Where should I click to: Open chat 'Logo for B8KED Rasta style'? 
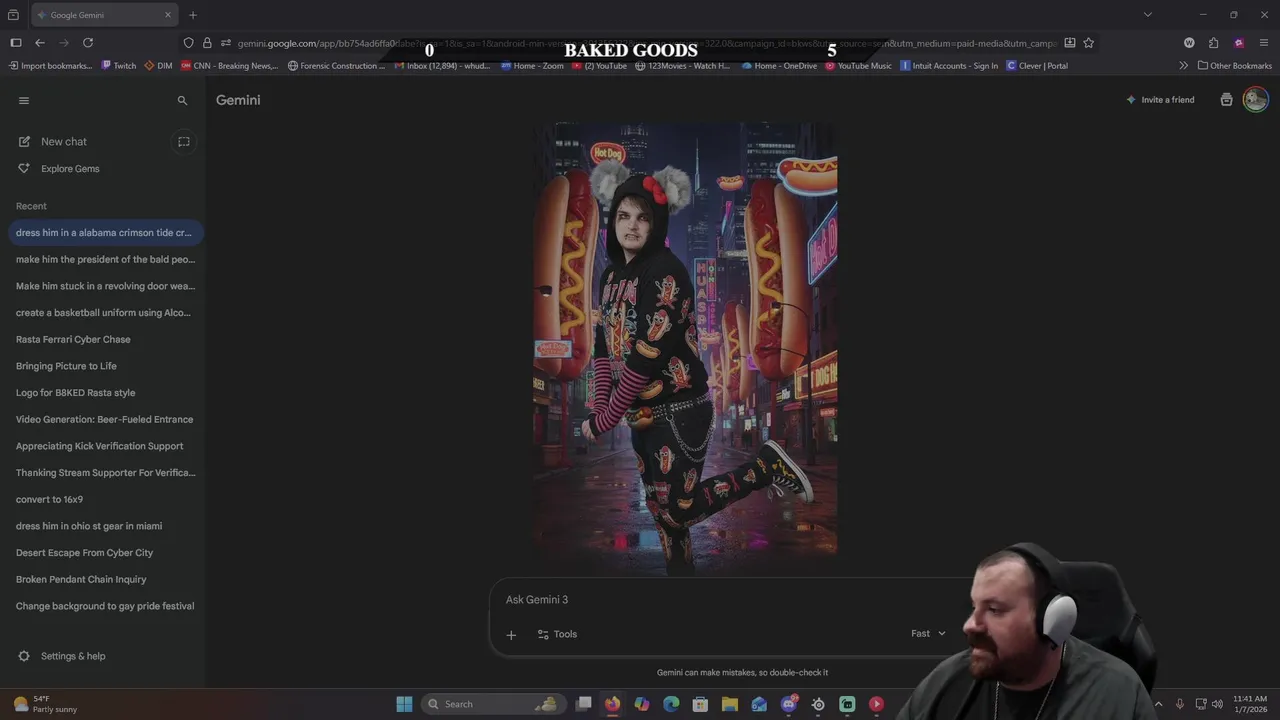pos(105,393)
